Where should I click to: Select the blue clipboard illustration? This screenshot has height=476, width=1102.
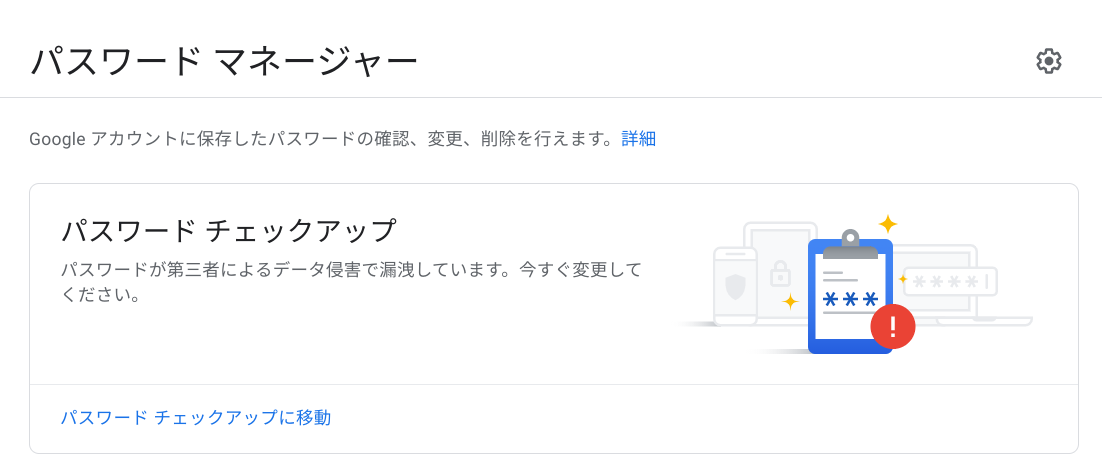coord(850,296)
